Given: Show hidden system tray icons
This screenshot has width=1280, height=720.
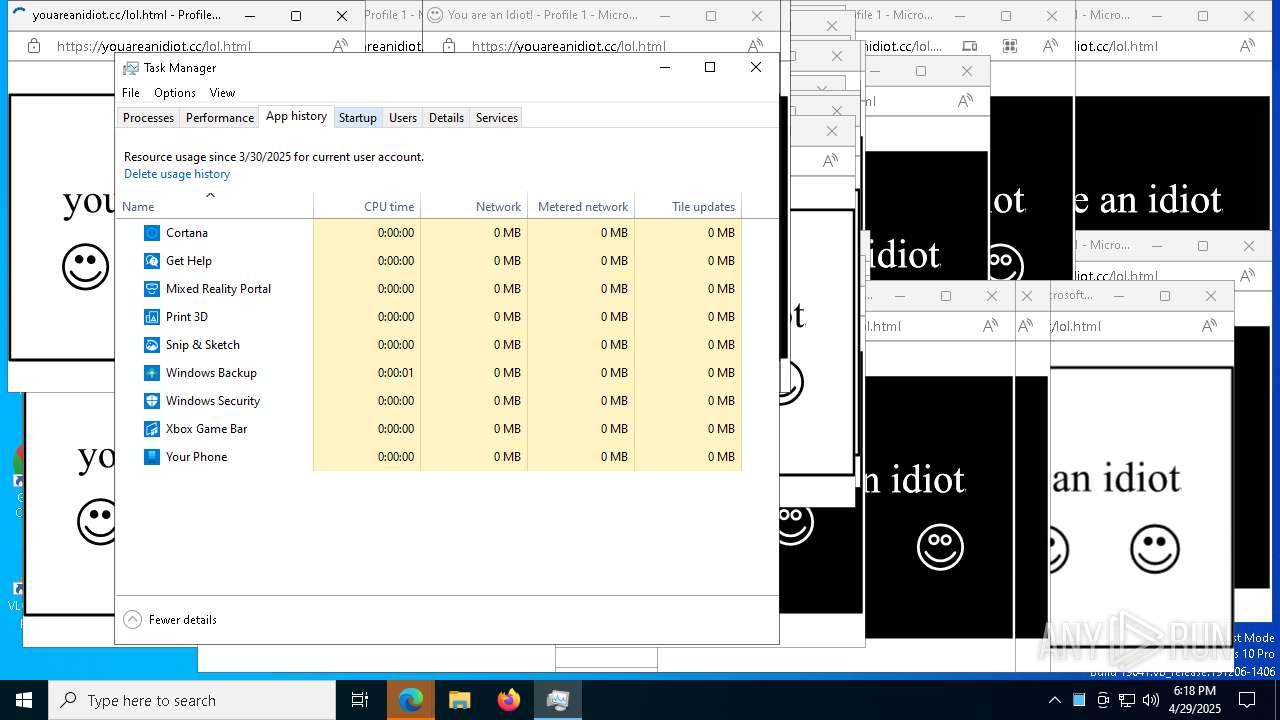Looking at the screenshot, I should 1054,700.
